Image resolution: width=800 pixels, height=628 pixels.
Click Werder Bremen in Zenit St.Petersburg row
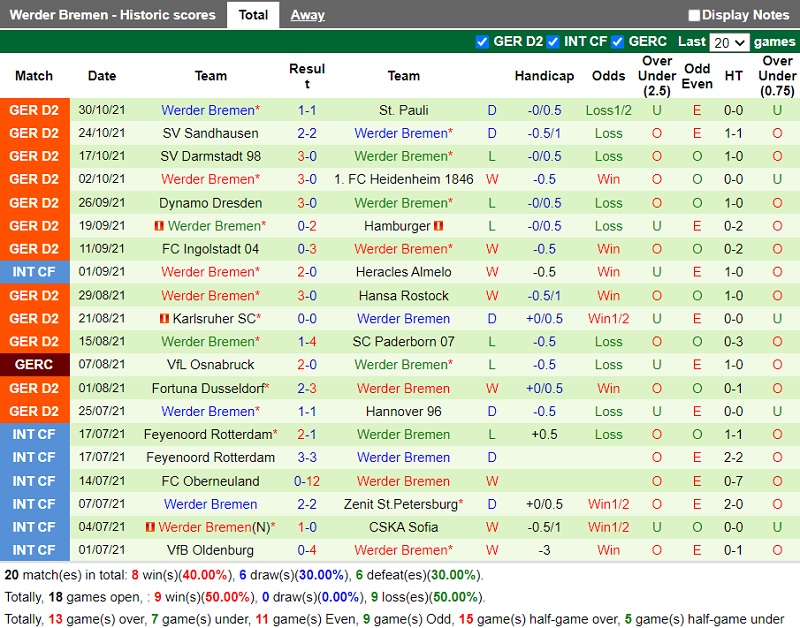click(210, 504)
